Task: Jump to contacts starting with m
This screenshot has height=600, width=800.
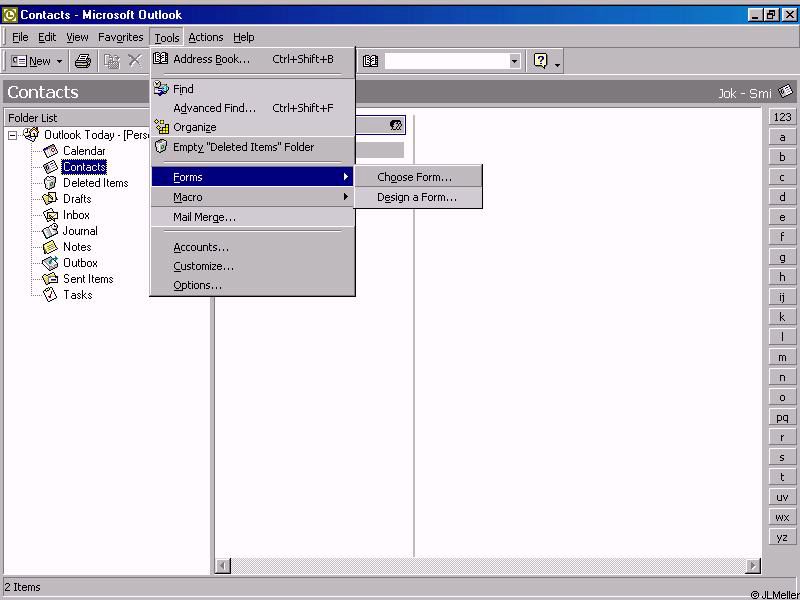Action: pos(782,357)
